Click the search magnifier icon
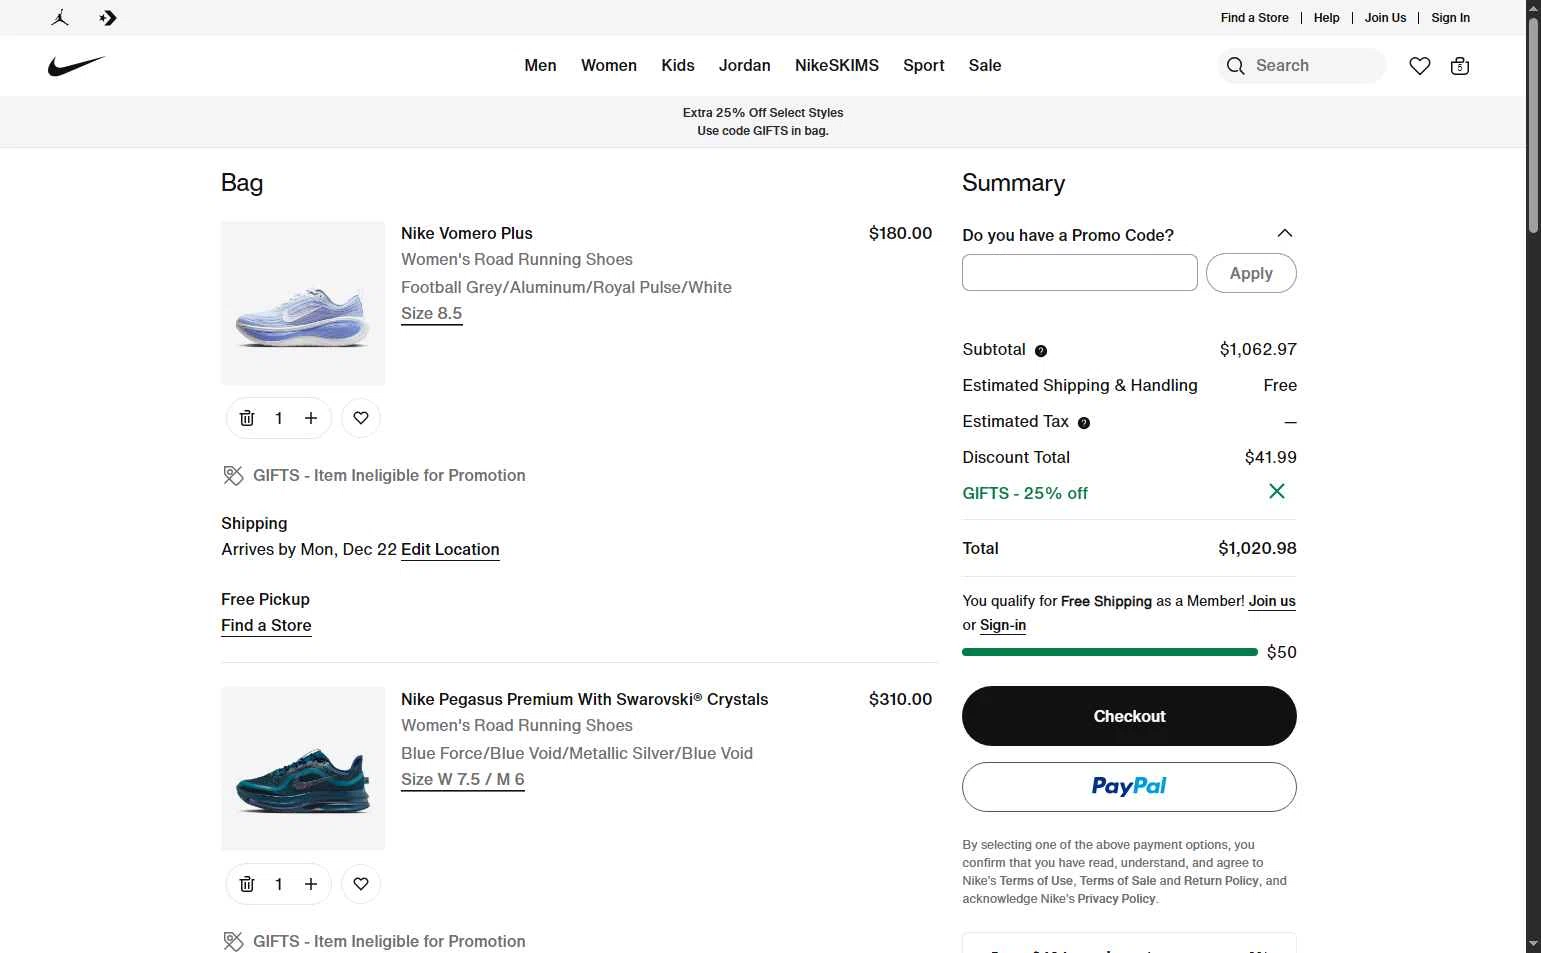 point(1236,66)
